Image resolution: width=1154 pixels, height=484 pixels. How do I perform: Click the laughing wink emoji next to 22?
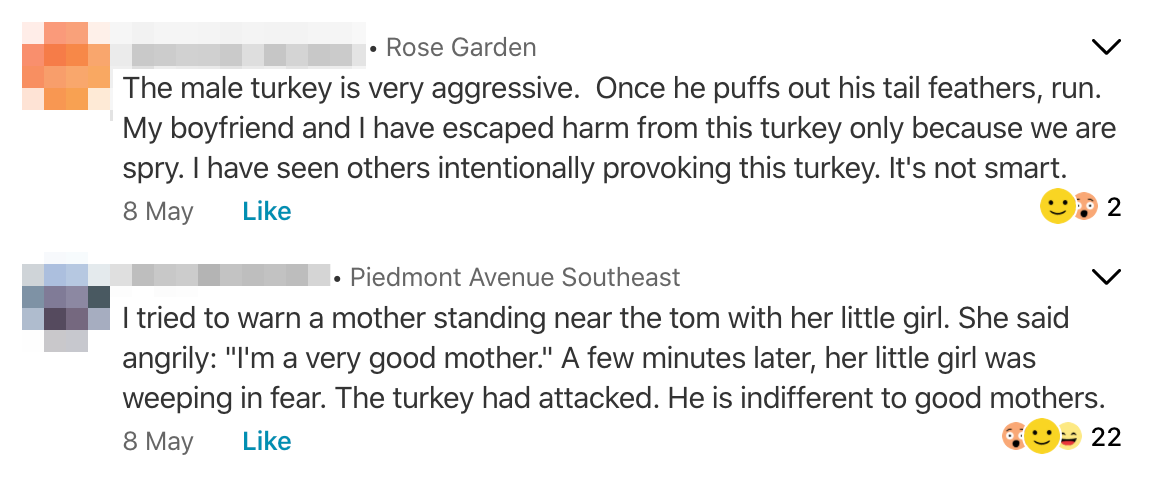click(x=1069, y=438)
